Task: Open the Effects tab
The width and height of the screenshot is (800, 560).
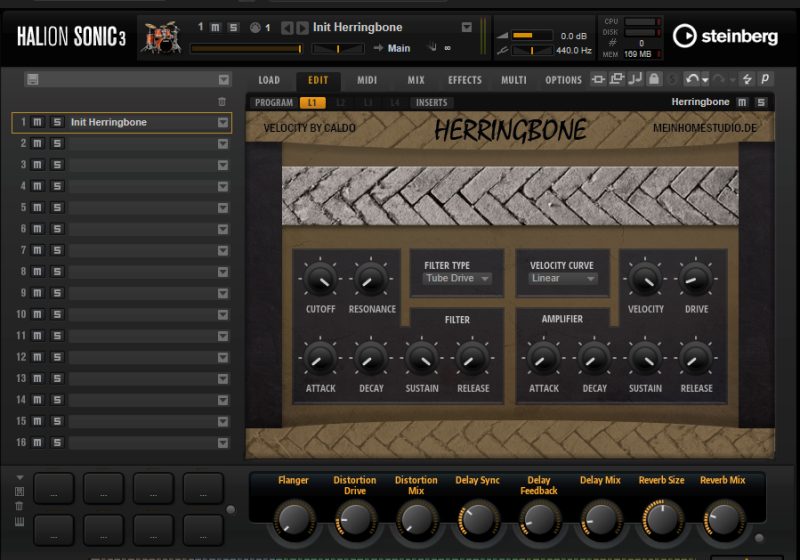Action: (464, 80)
